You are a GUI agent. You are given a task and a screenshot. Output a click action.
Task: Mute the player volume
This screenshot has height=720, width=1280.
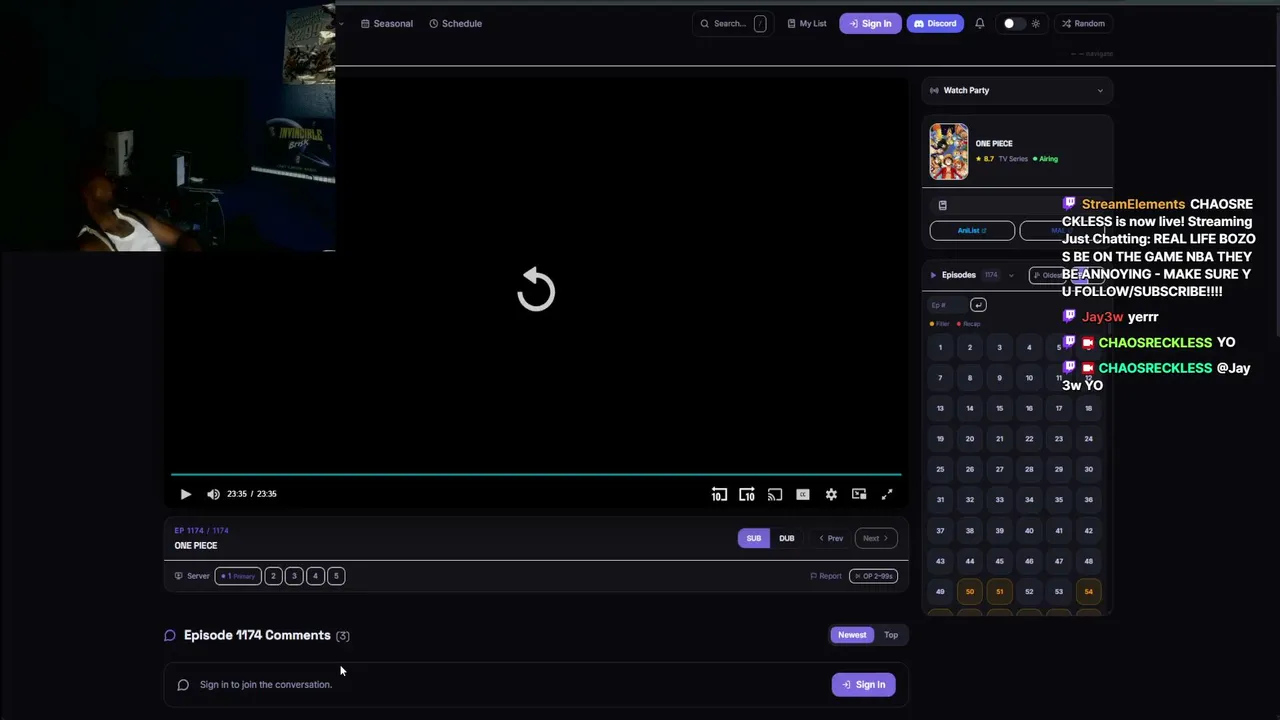[213, 494]
